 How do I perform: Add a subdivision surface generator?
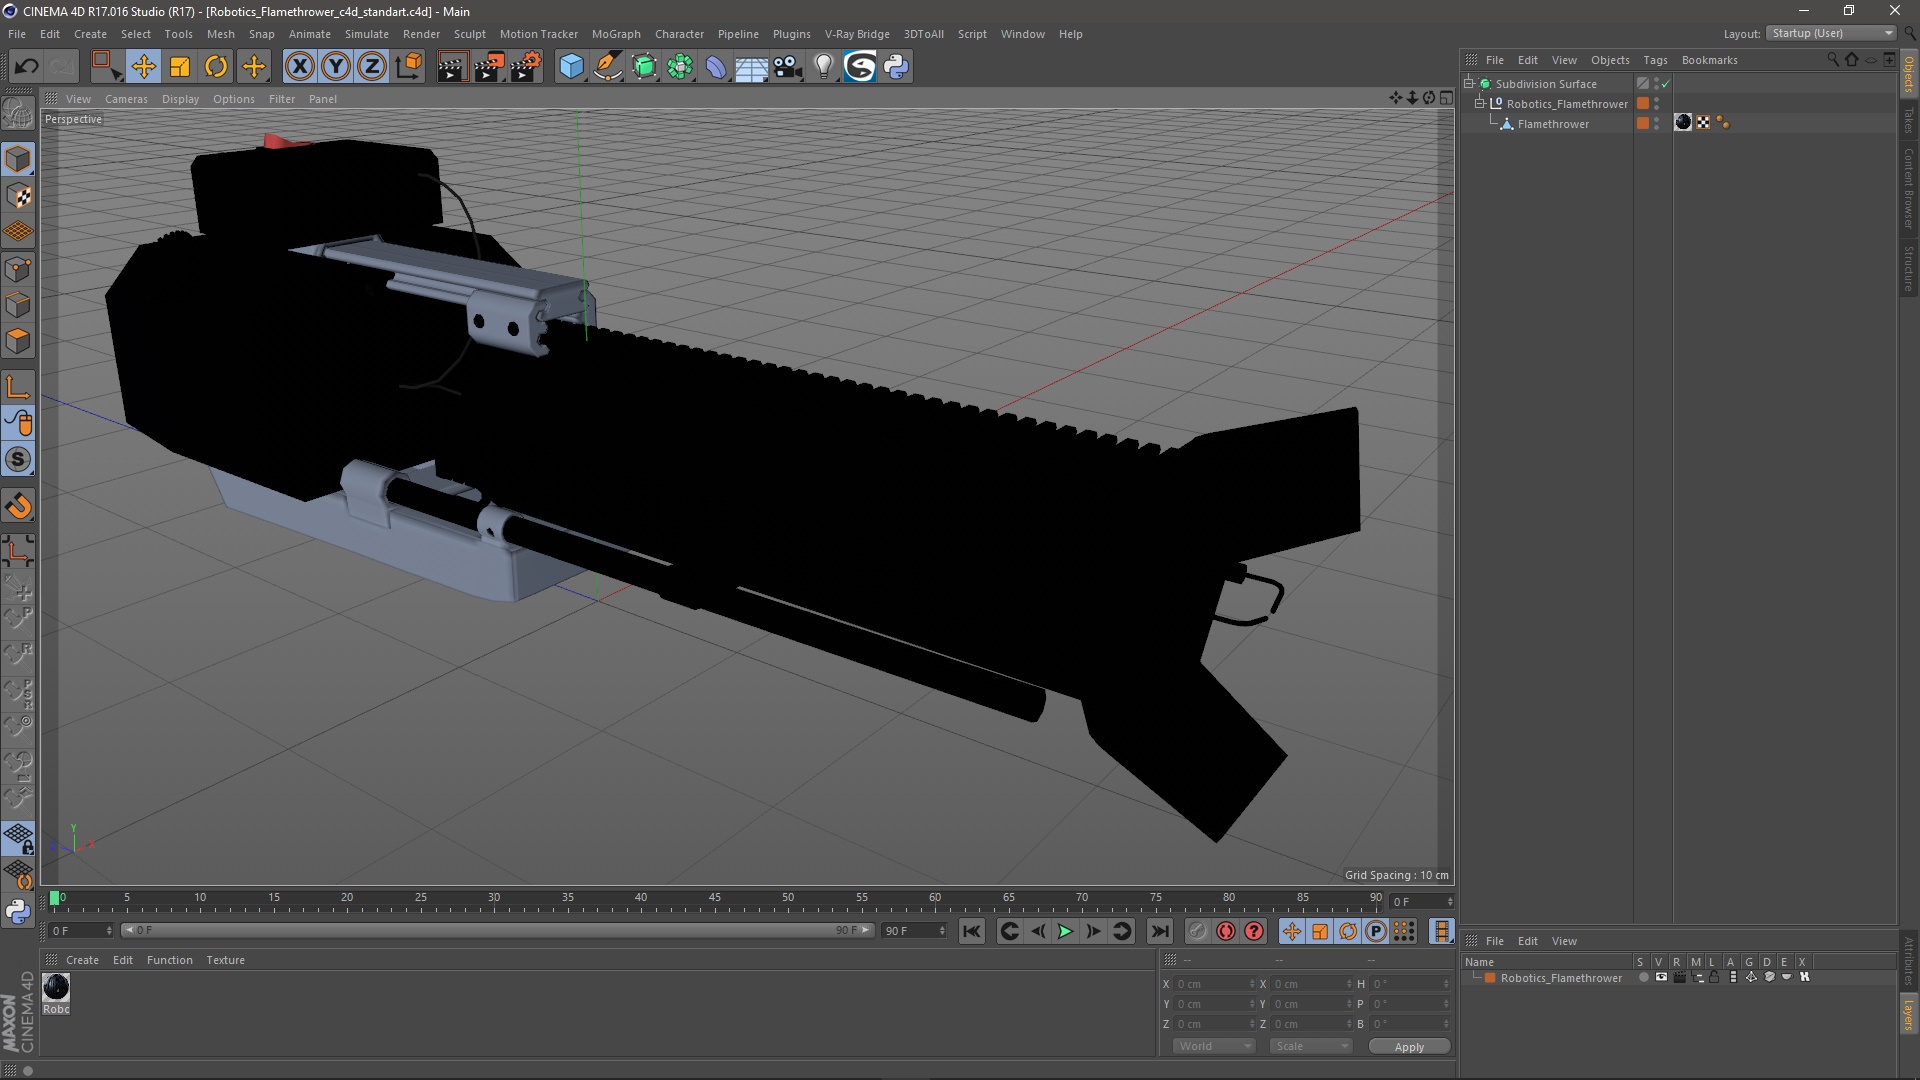645,67
